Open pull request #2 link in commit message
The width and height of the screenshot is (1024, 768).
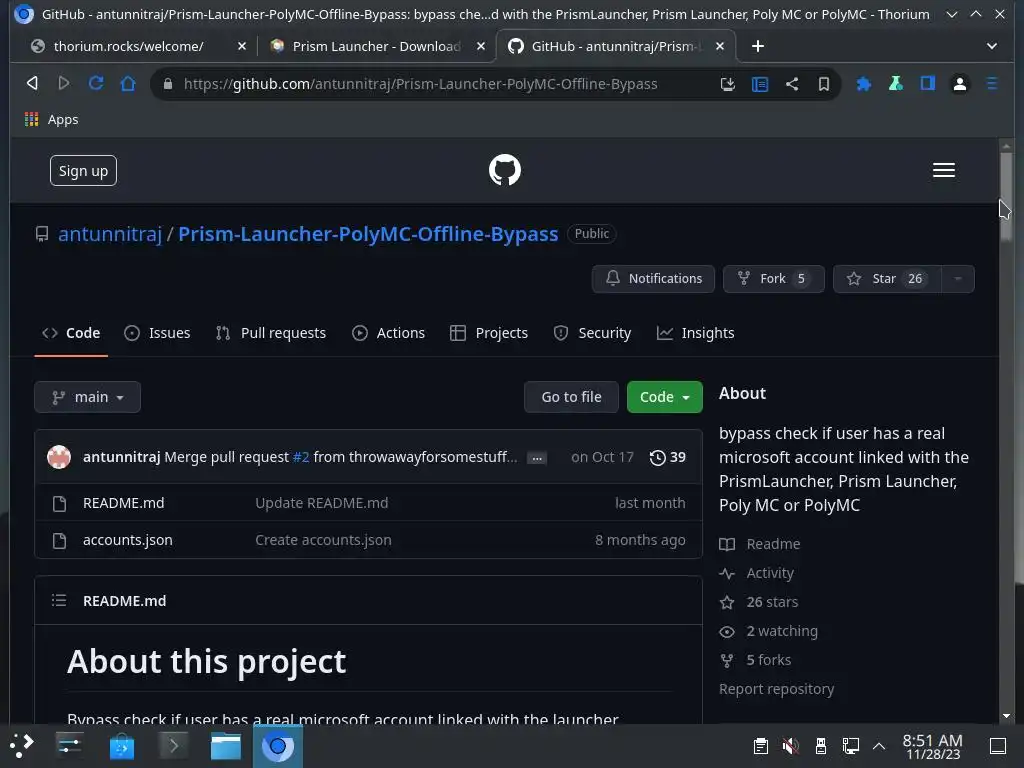[301, 457]
